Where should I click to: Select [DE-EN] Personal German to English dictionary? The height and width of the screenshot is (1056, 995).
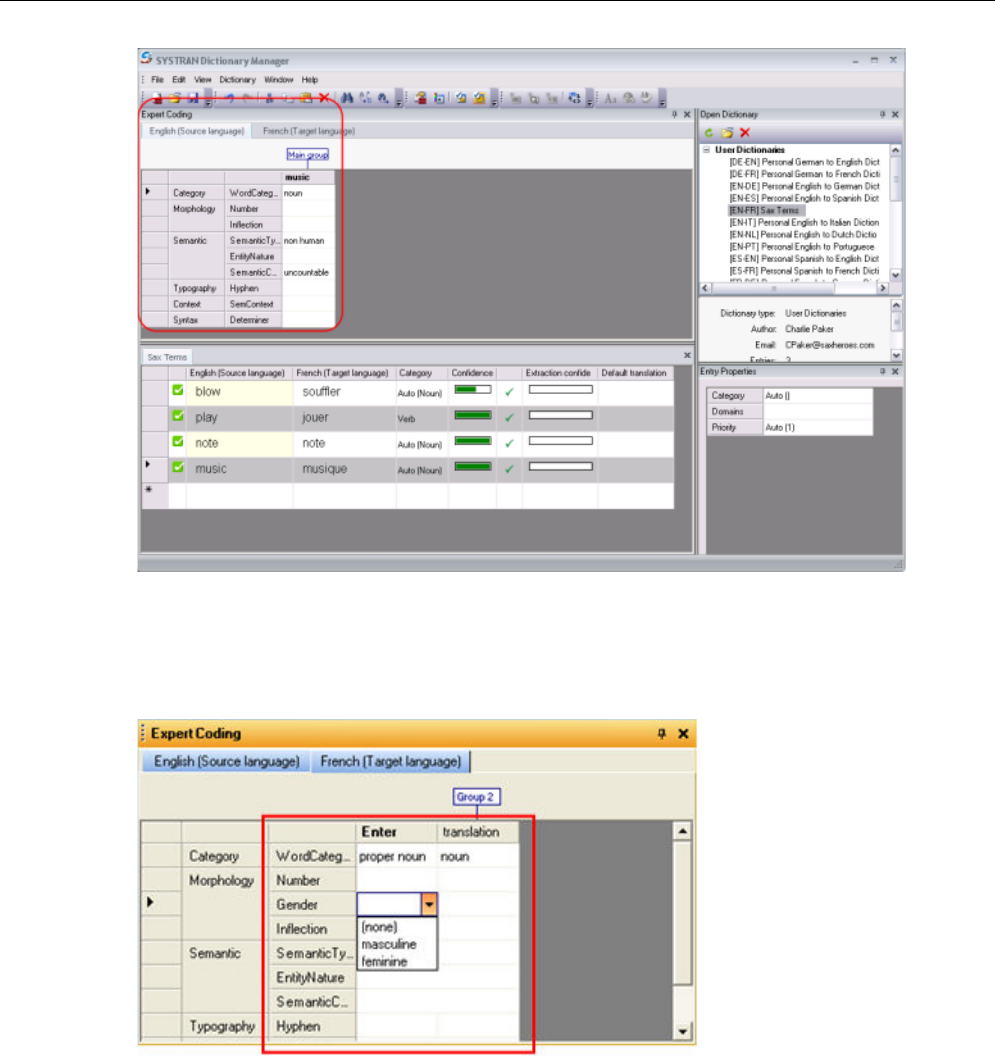[804, 162]
